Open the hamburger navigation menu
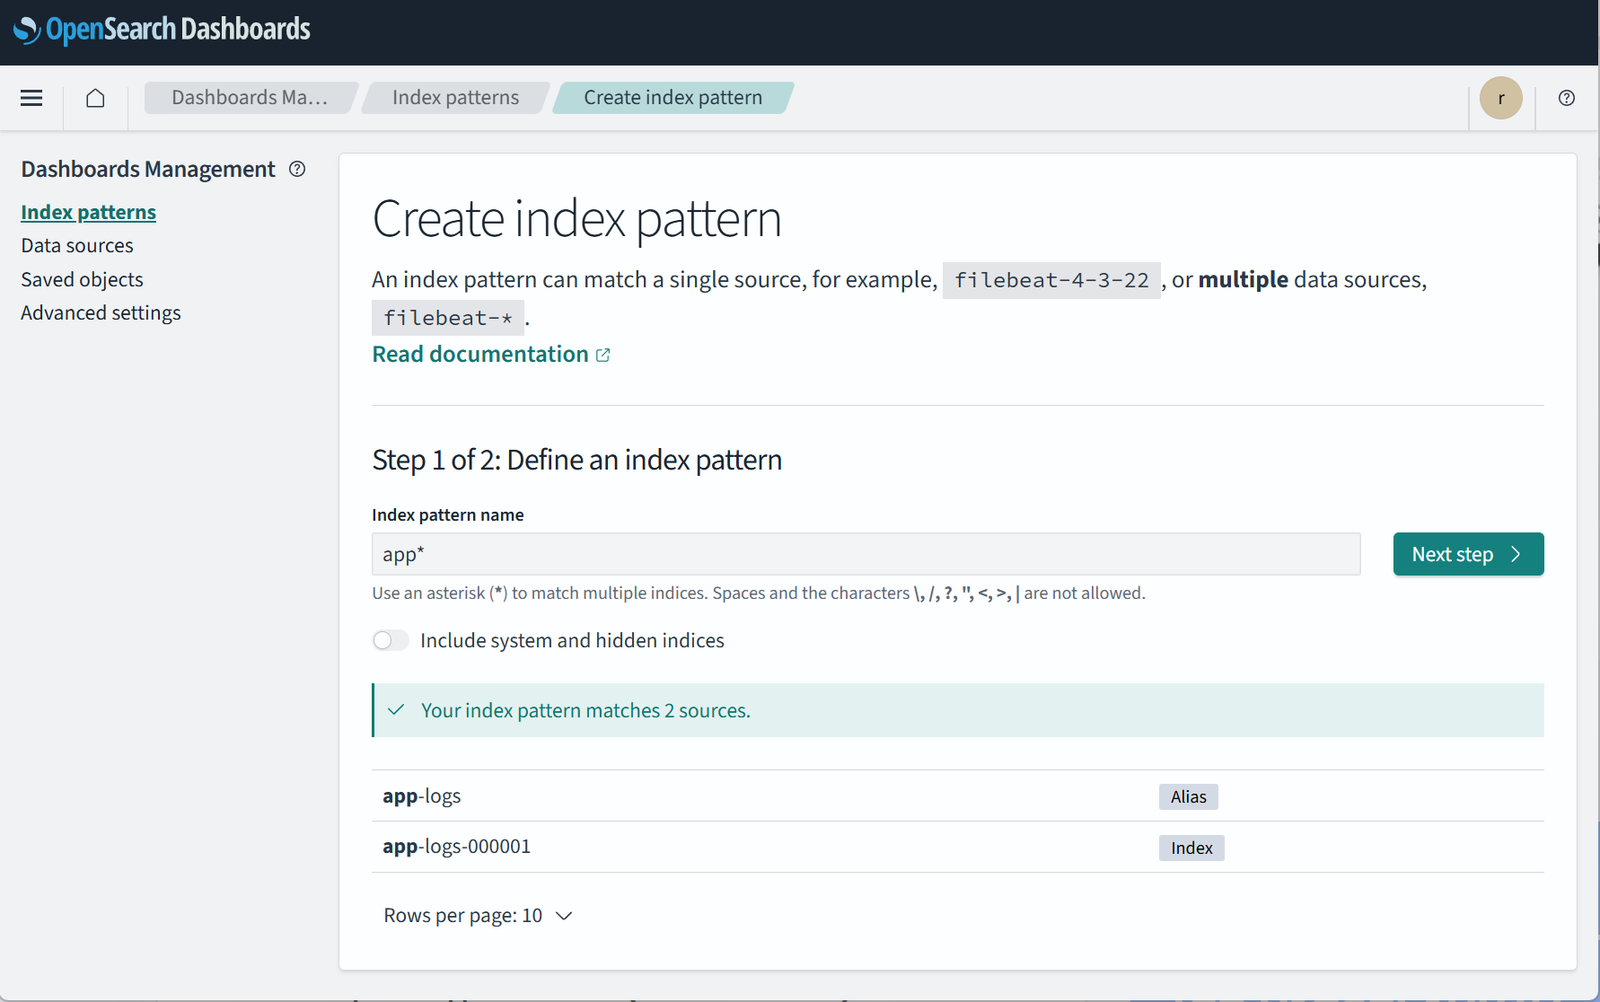Image resolution: width=1600 pixels, height=1002 pixels. (31, 98)
